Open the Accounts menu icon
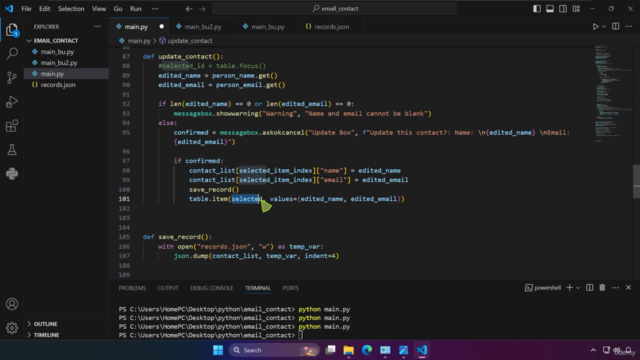The height and width of the screenshot is (360, 640). click(x=12, y=304)
